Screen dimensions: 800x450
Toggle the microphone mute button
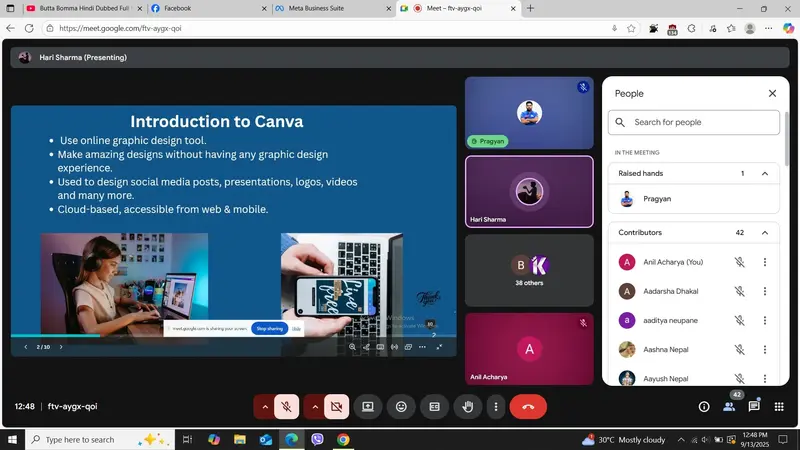pos(287,407)
